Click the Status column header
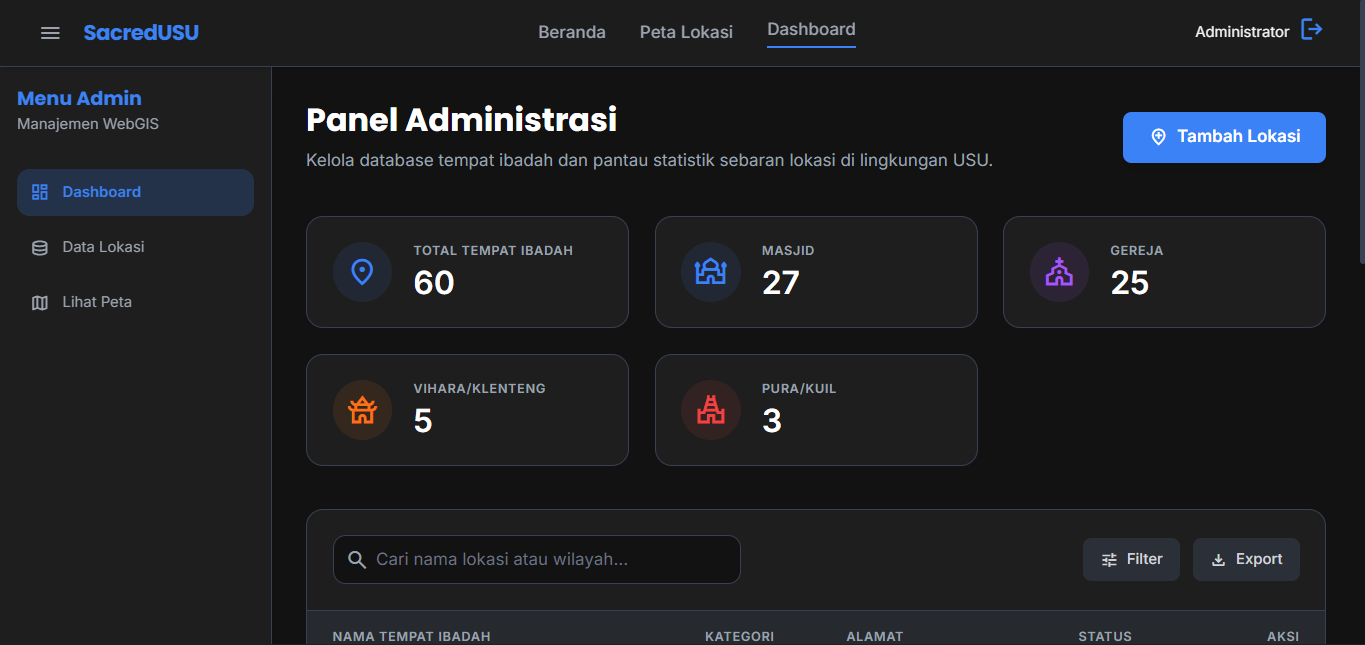 (1105, 636)
